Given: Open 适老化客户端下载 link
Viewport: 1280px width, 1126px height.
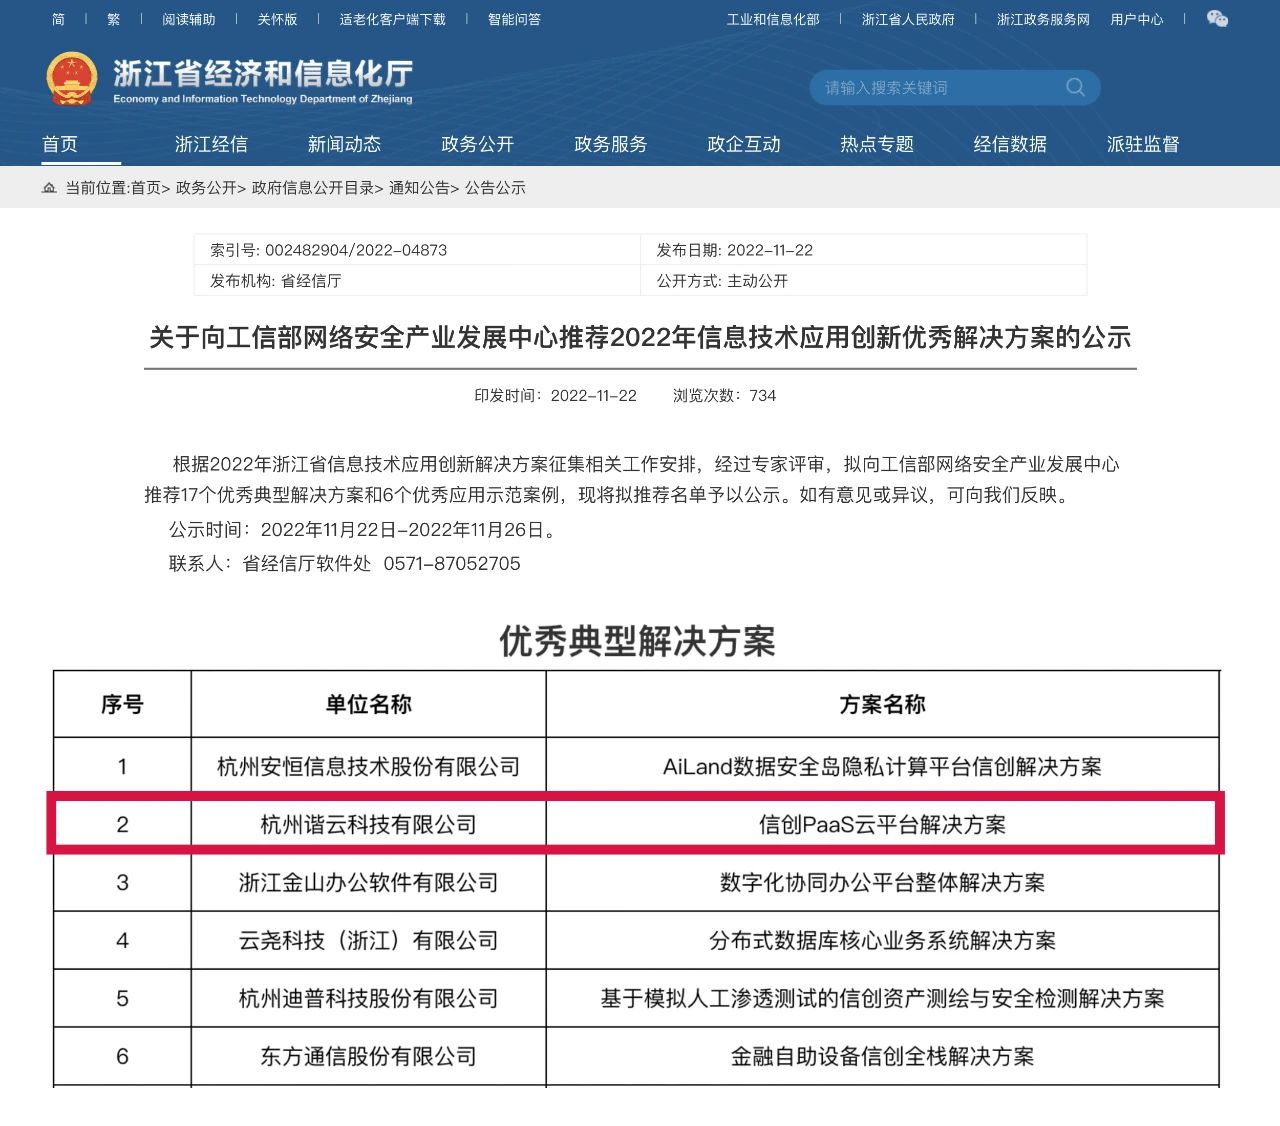Looking at the screenshot, I should tap(392, 19).
